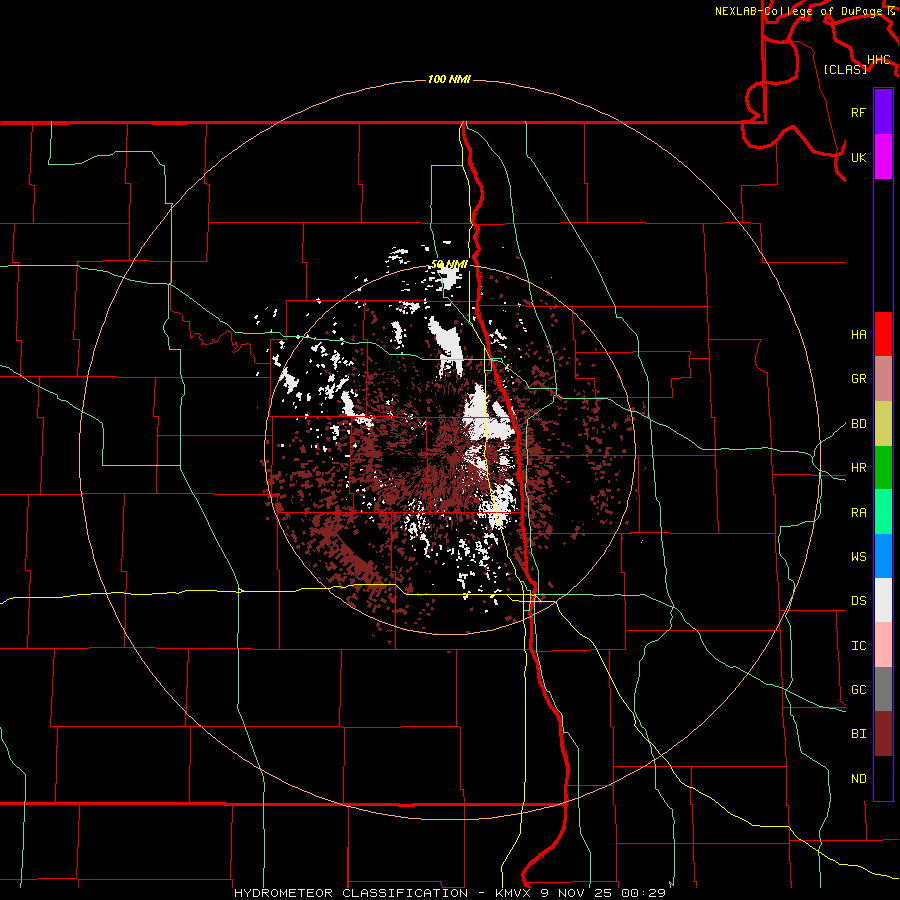
Task: Click the GC legend label
Action: (x=858, y=689)
